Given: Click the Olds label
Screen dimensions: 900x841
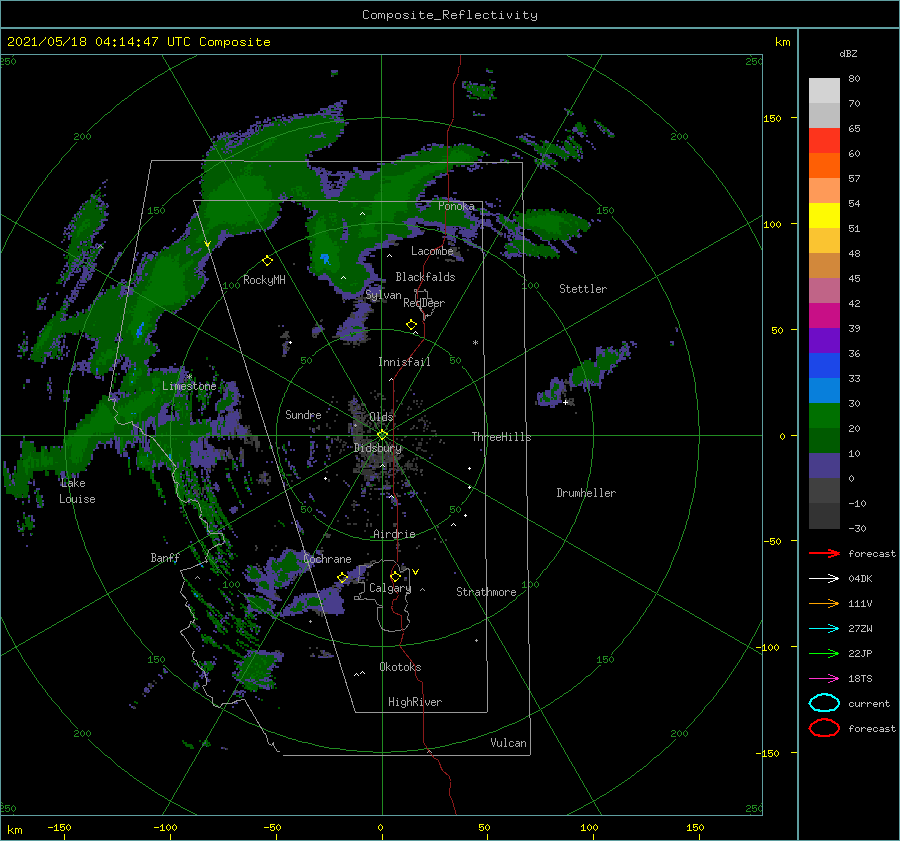Looking at the screenshot, I should 381,417.
